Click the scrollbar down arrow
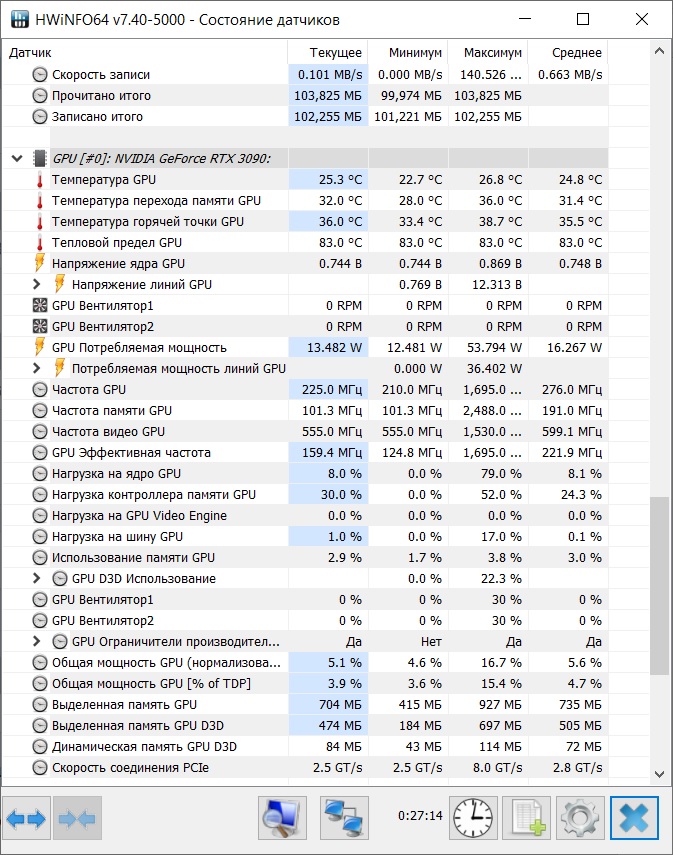The width and height of the screenshot is (673, 855). (x=659, y=773)
